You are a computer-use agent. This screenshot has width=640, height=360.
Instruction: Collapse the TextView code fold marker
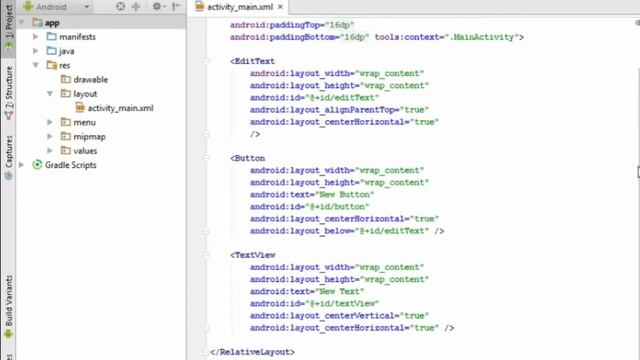206,255
